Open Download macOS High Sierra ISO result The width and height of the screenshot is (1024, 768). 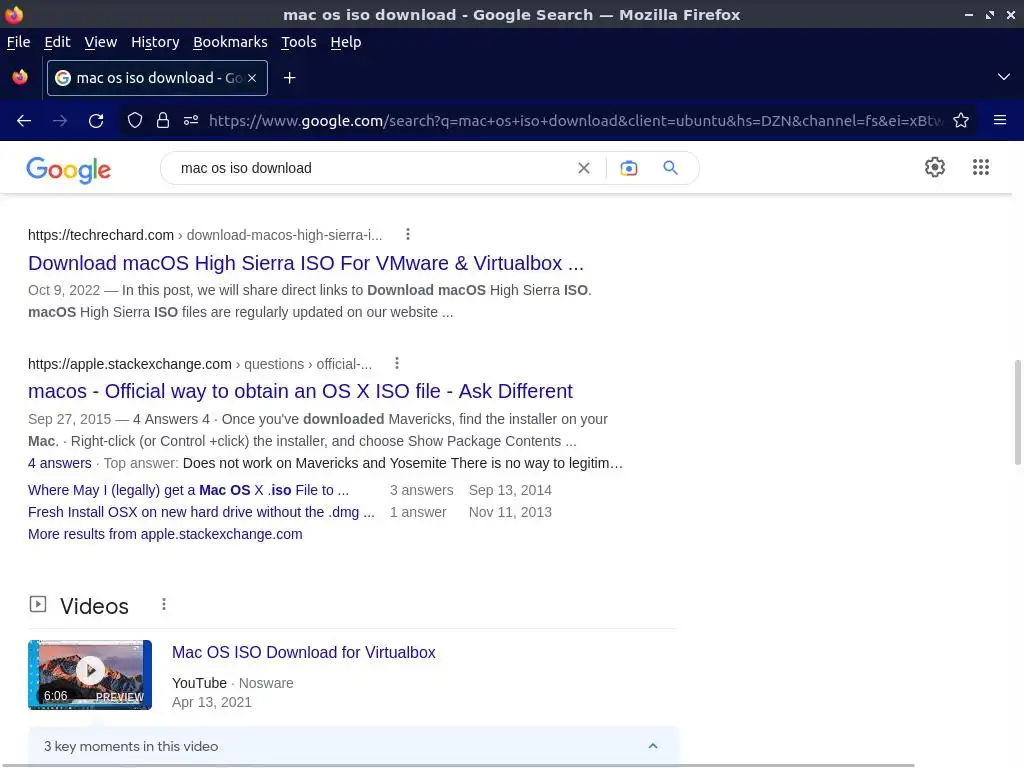pyautogui.click(x=306, y=263)
